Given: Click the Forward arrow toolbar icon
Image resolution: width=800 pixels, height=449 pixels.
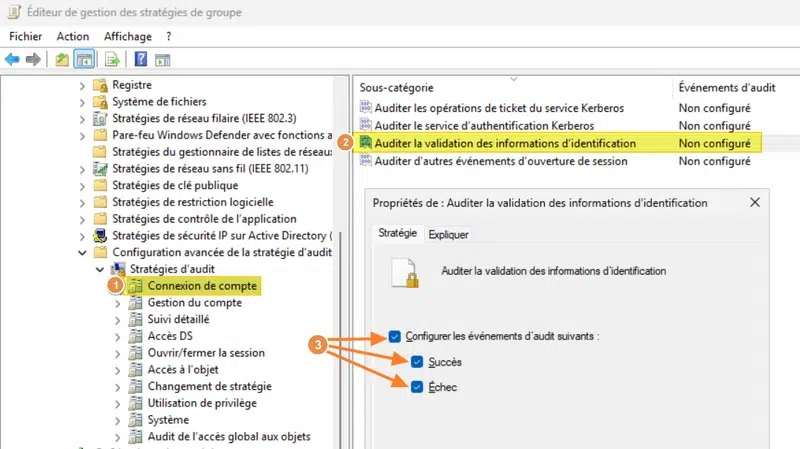Looking at the screenshot, I should click(33, 60).
